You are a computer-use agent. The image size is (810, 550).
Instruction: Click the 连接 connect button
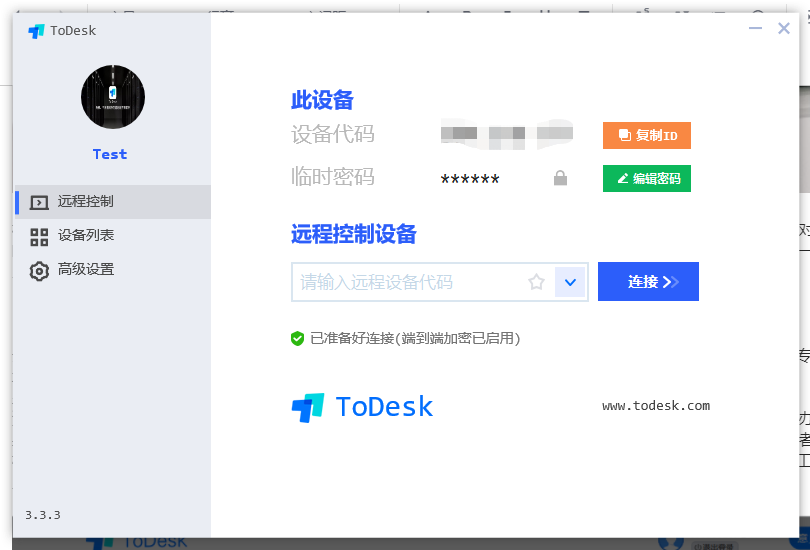648,281
